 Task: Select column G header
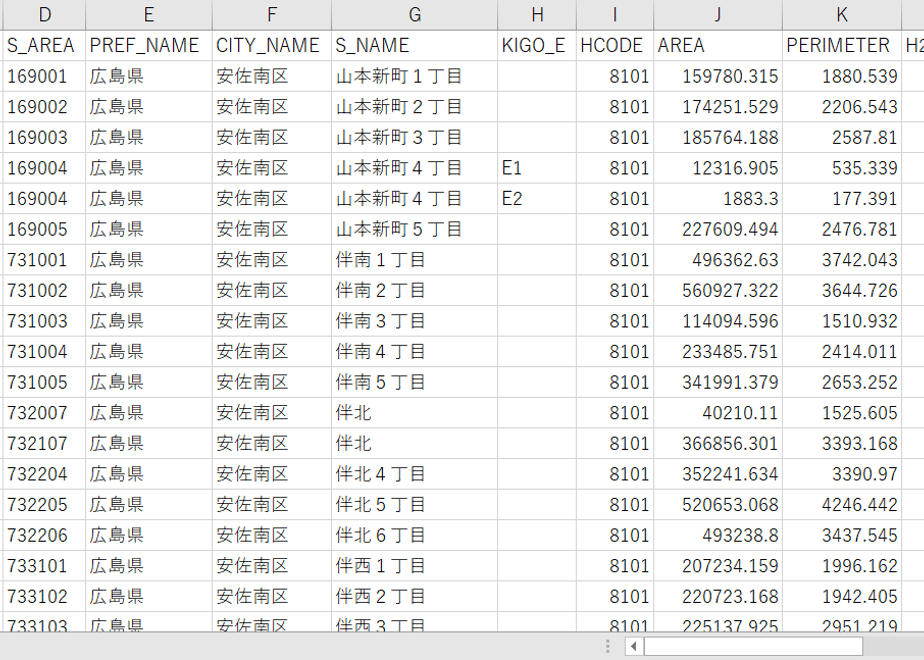click(x=414, y=15)
